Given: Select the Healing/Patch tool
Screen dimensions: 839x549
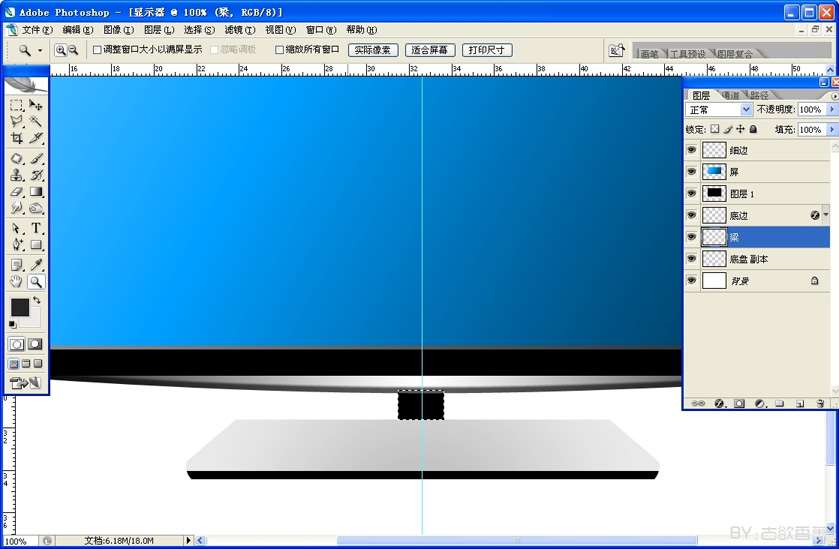Looking at the screenshot, I should [x=17, y=158].
